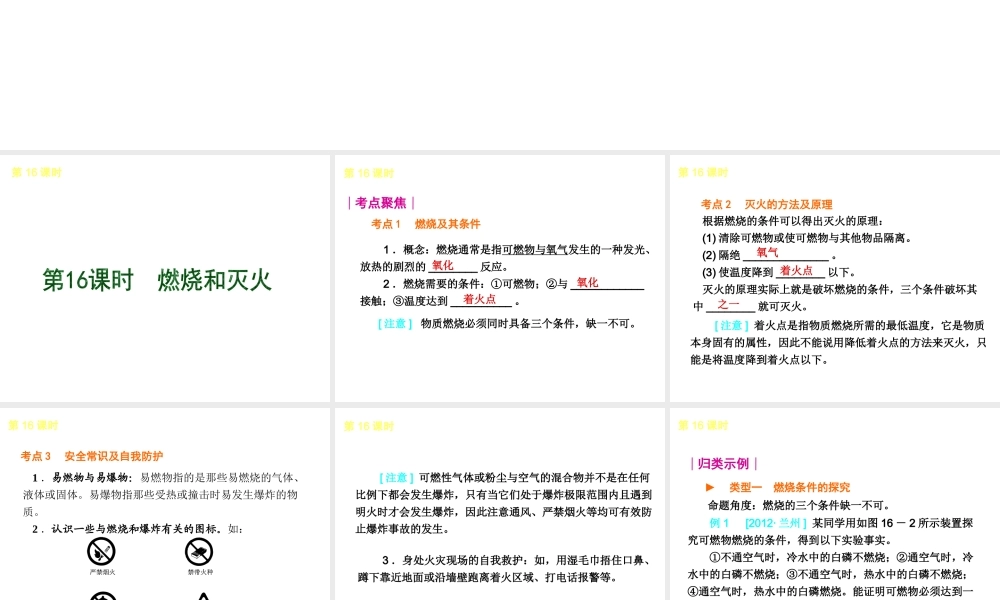Click the 注意 tag before 着火点是指物质燃烧
The height and width of the screenshot is (600, 1000).
coord(731,325)
